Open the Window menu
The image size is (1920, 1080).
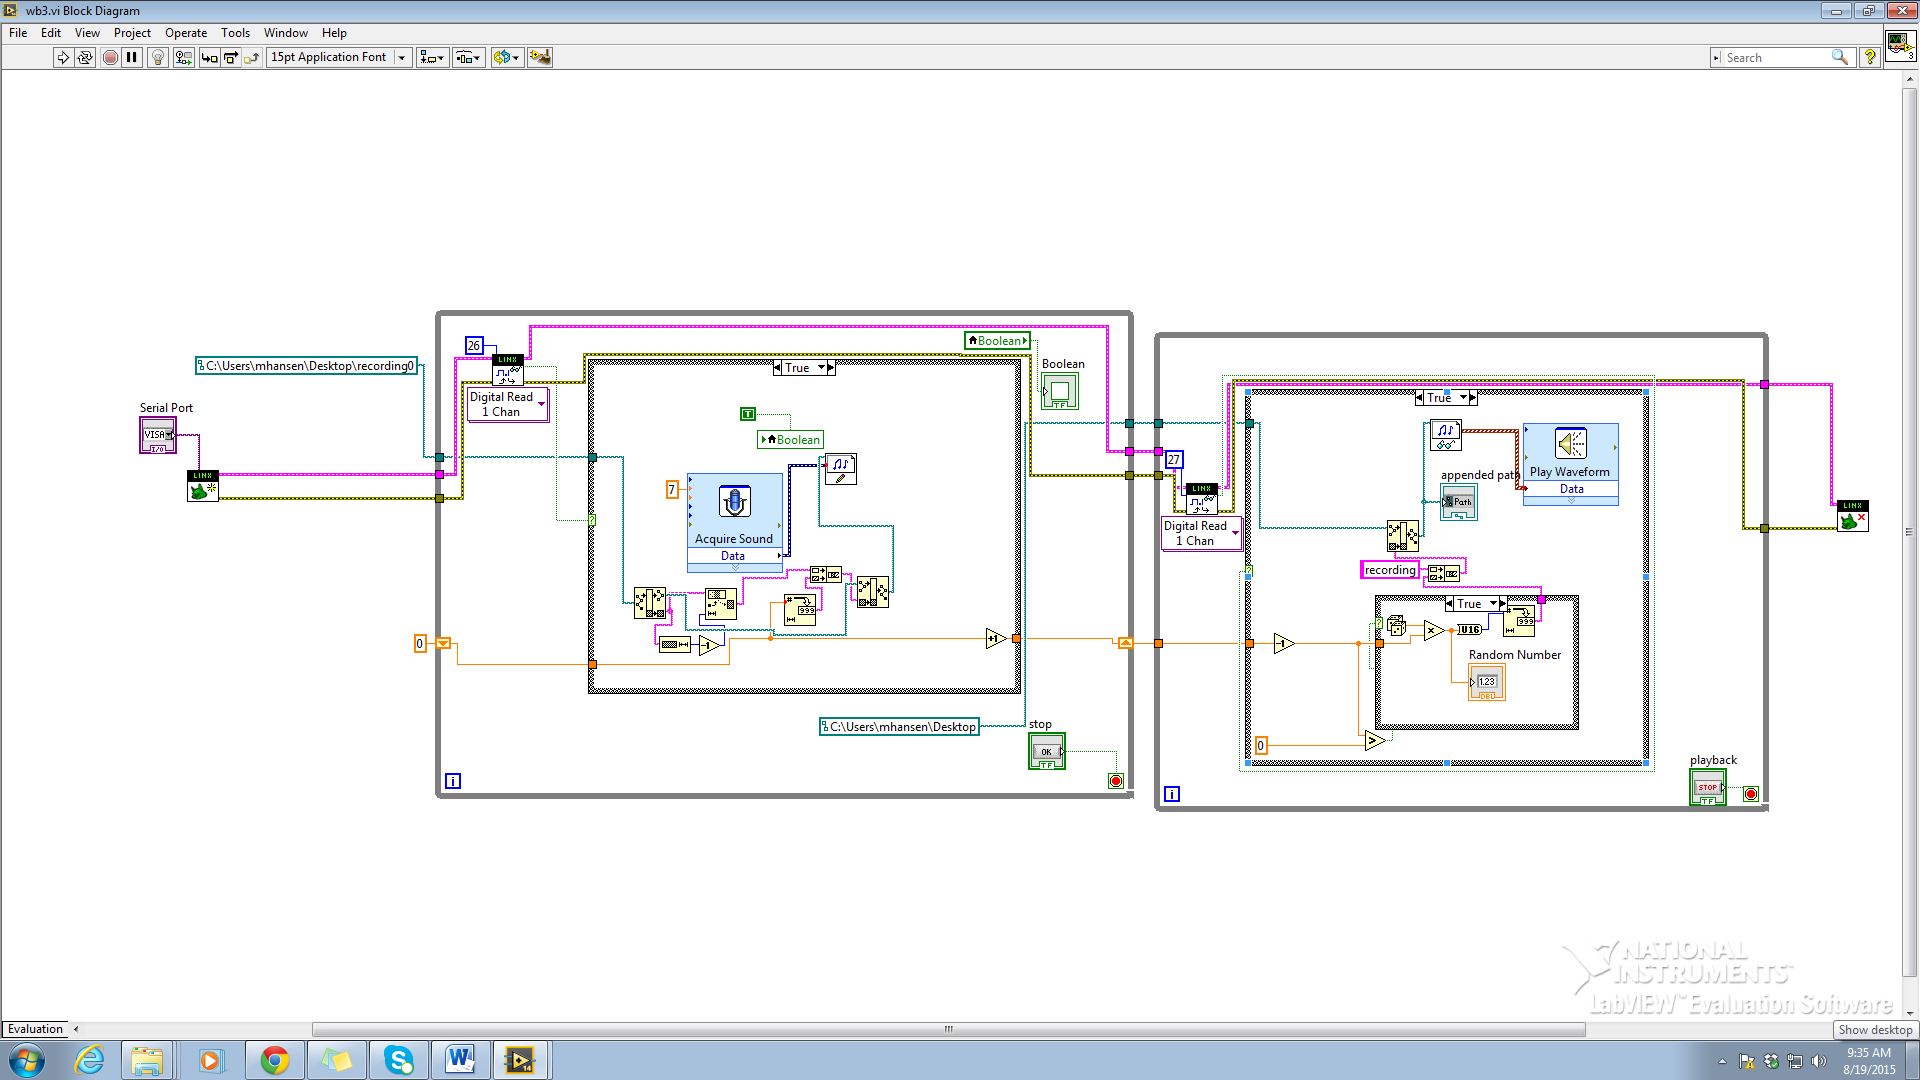pos(286,33)
